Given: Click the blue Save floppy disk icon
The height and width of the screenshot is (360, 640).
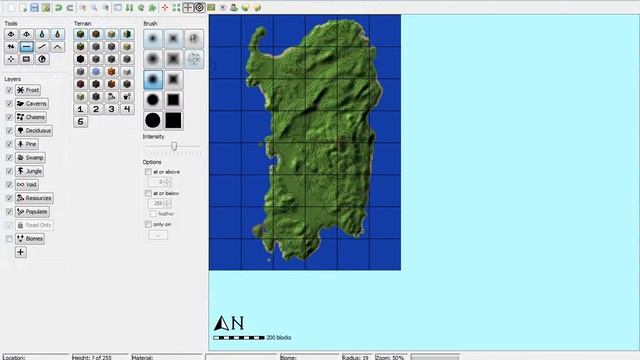Looking at the screenshot, I should click(x=34, y=7).
